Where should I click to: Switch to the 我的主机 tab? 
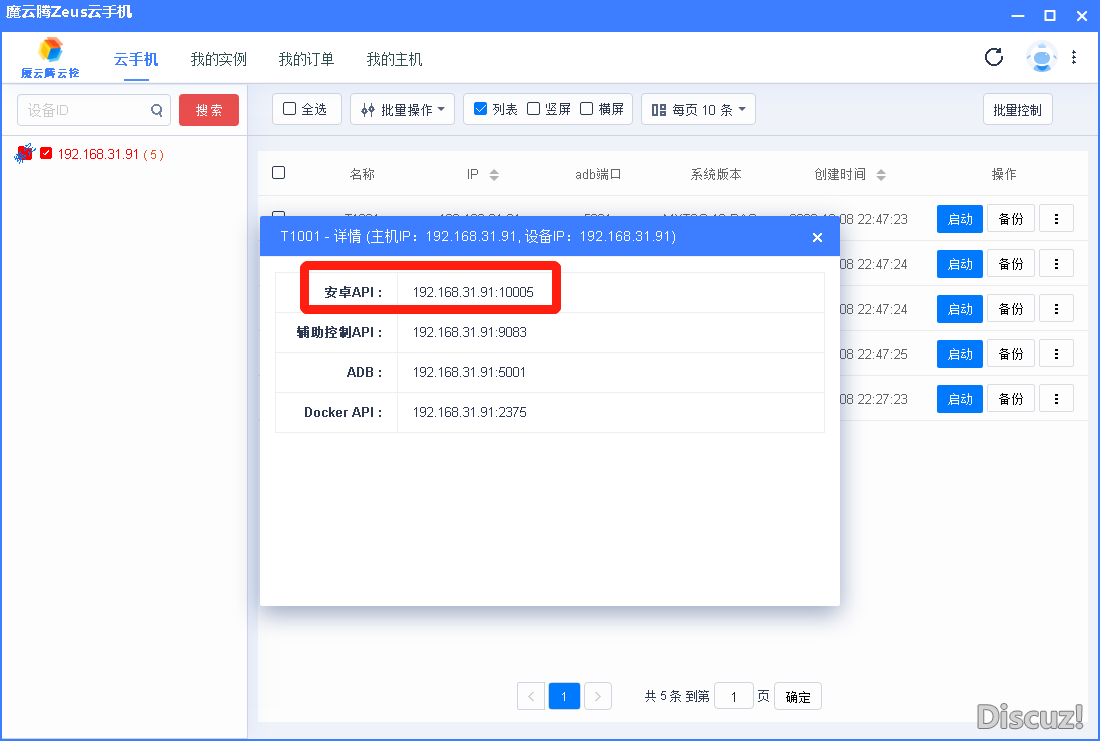395,59
